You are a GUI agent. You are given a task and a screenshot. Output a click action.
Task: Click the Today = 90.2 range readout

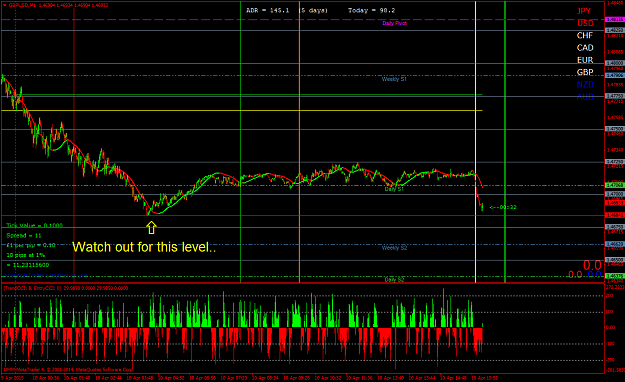(x=371, y=10)
